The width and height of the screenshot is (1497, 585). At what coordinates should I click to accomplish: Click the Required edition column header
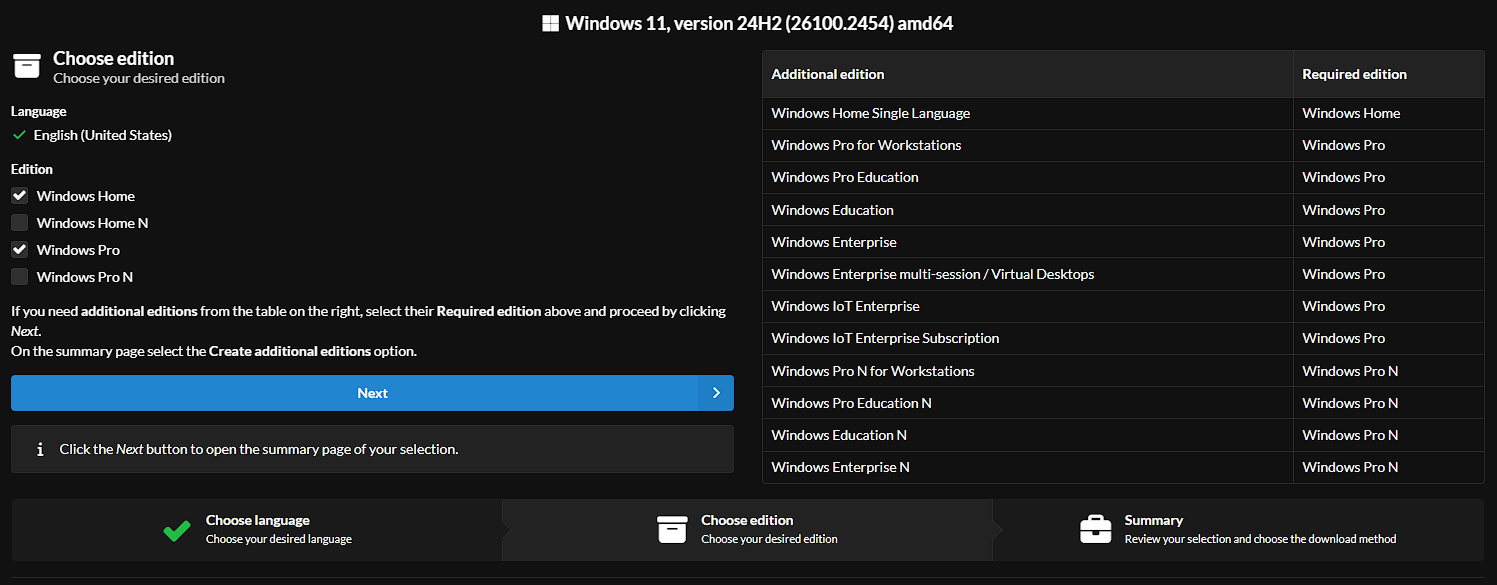1354,74
